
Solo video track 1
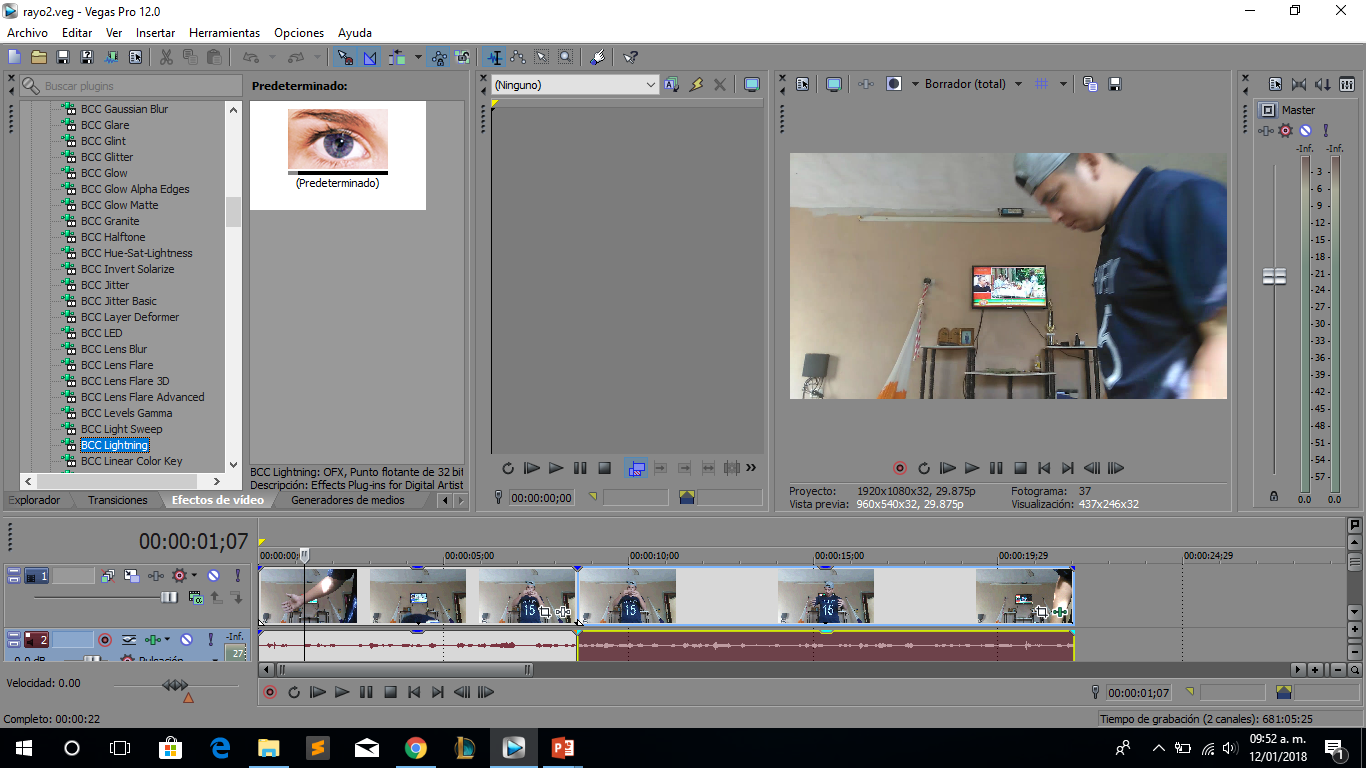237,576
